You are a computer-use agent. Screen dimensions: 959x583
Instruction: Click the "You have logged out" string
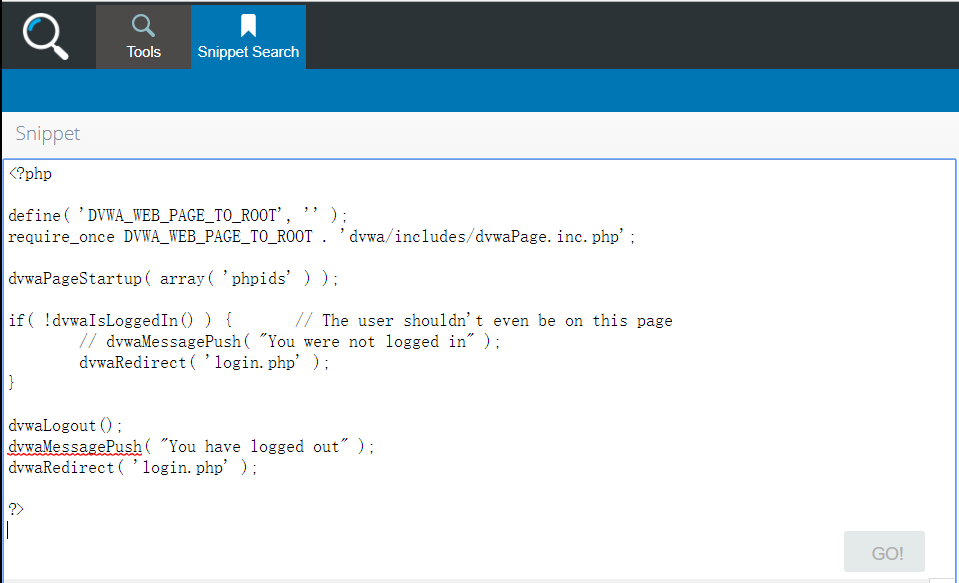click(x=254, y=446)
